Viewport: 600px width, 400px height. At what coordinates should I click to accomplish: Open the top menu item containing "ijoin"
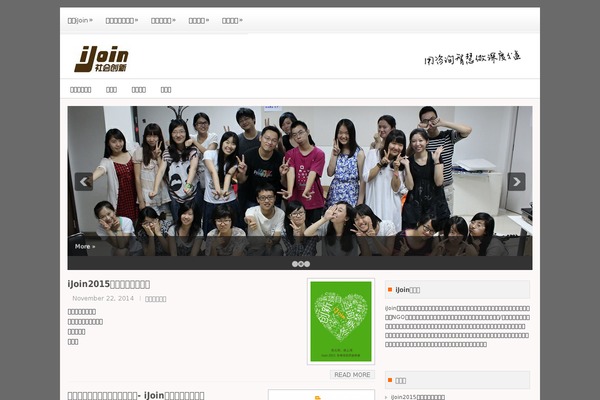click(80, 21)
